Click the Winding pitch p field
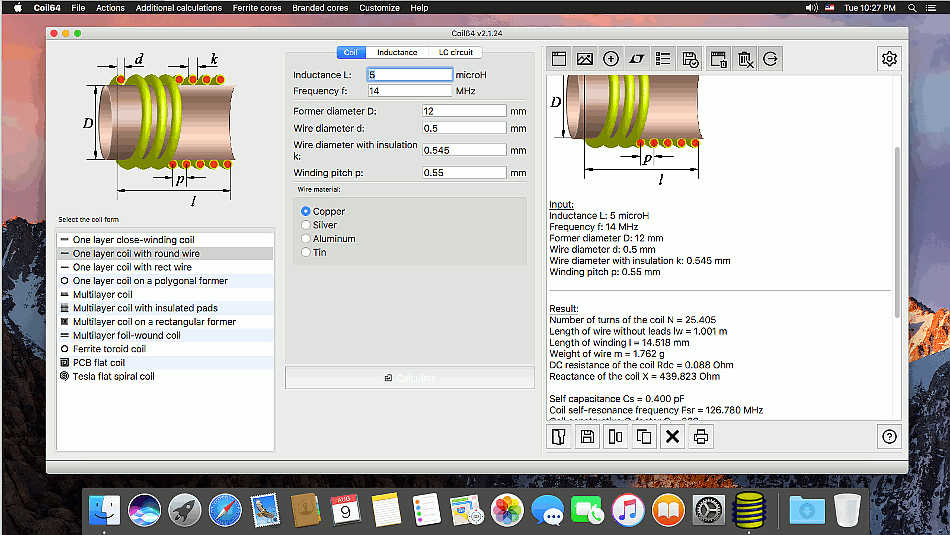 point(463,172)
